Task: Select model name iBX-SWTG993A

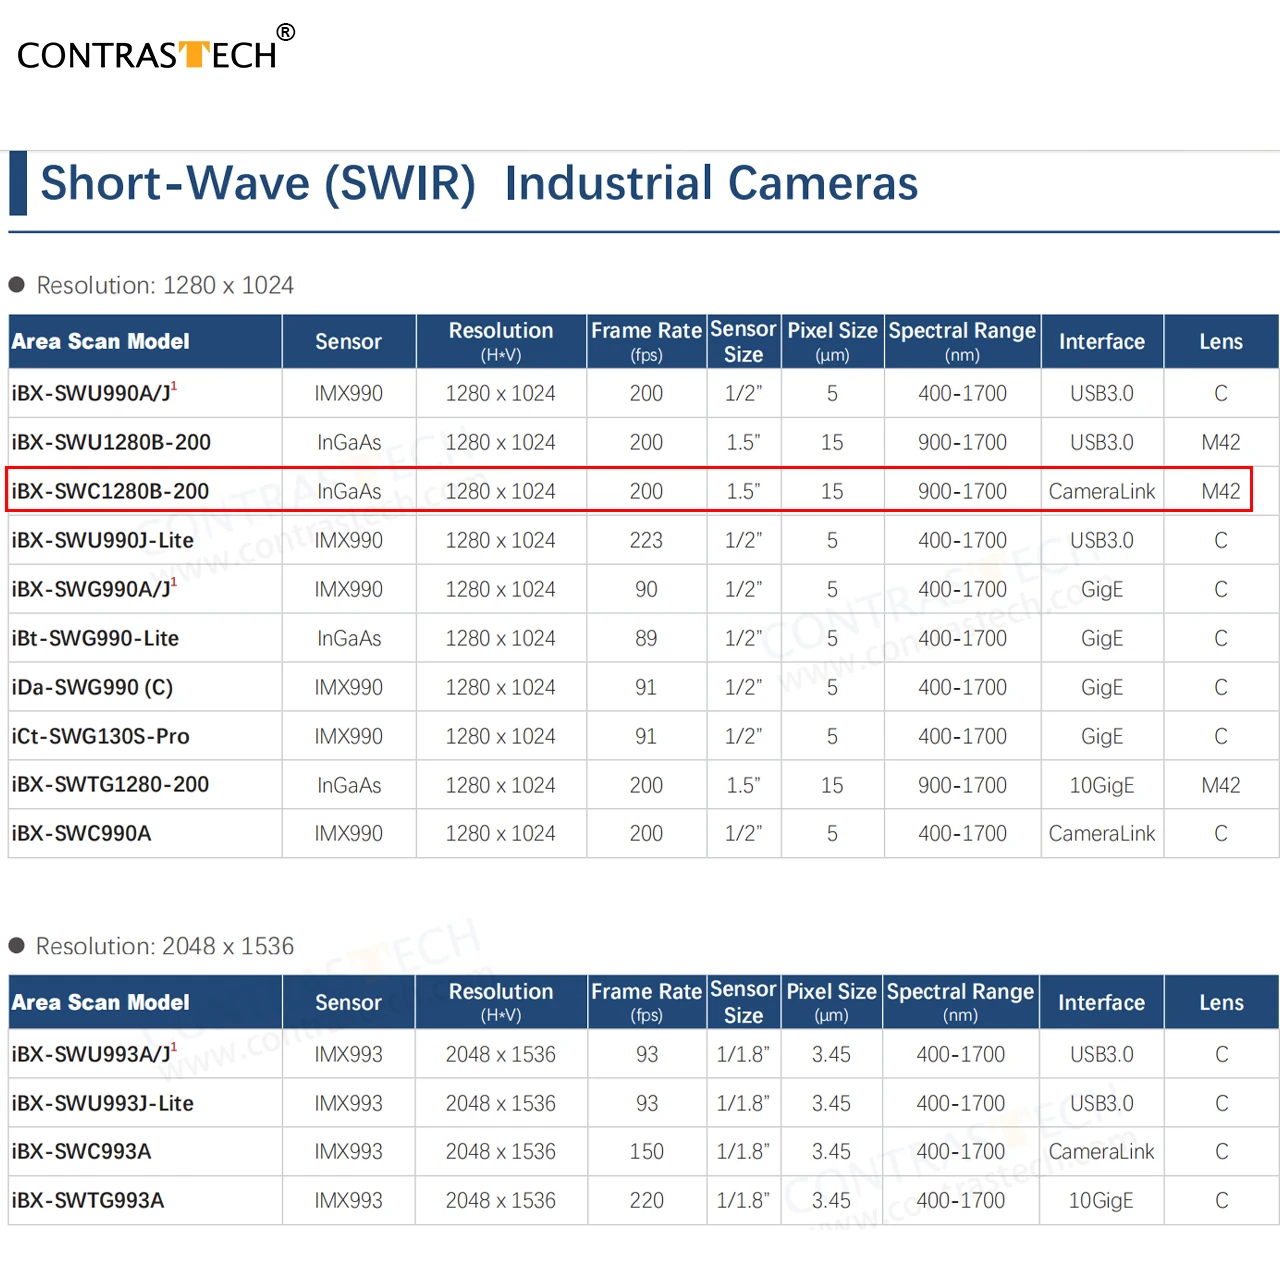Action: click(88, 1200)
